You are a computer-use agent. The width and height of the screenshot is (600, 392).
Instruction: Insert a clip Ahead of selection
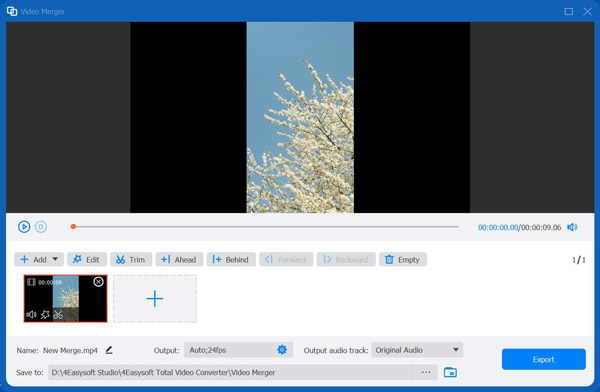(179, 260)
